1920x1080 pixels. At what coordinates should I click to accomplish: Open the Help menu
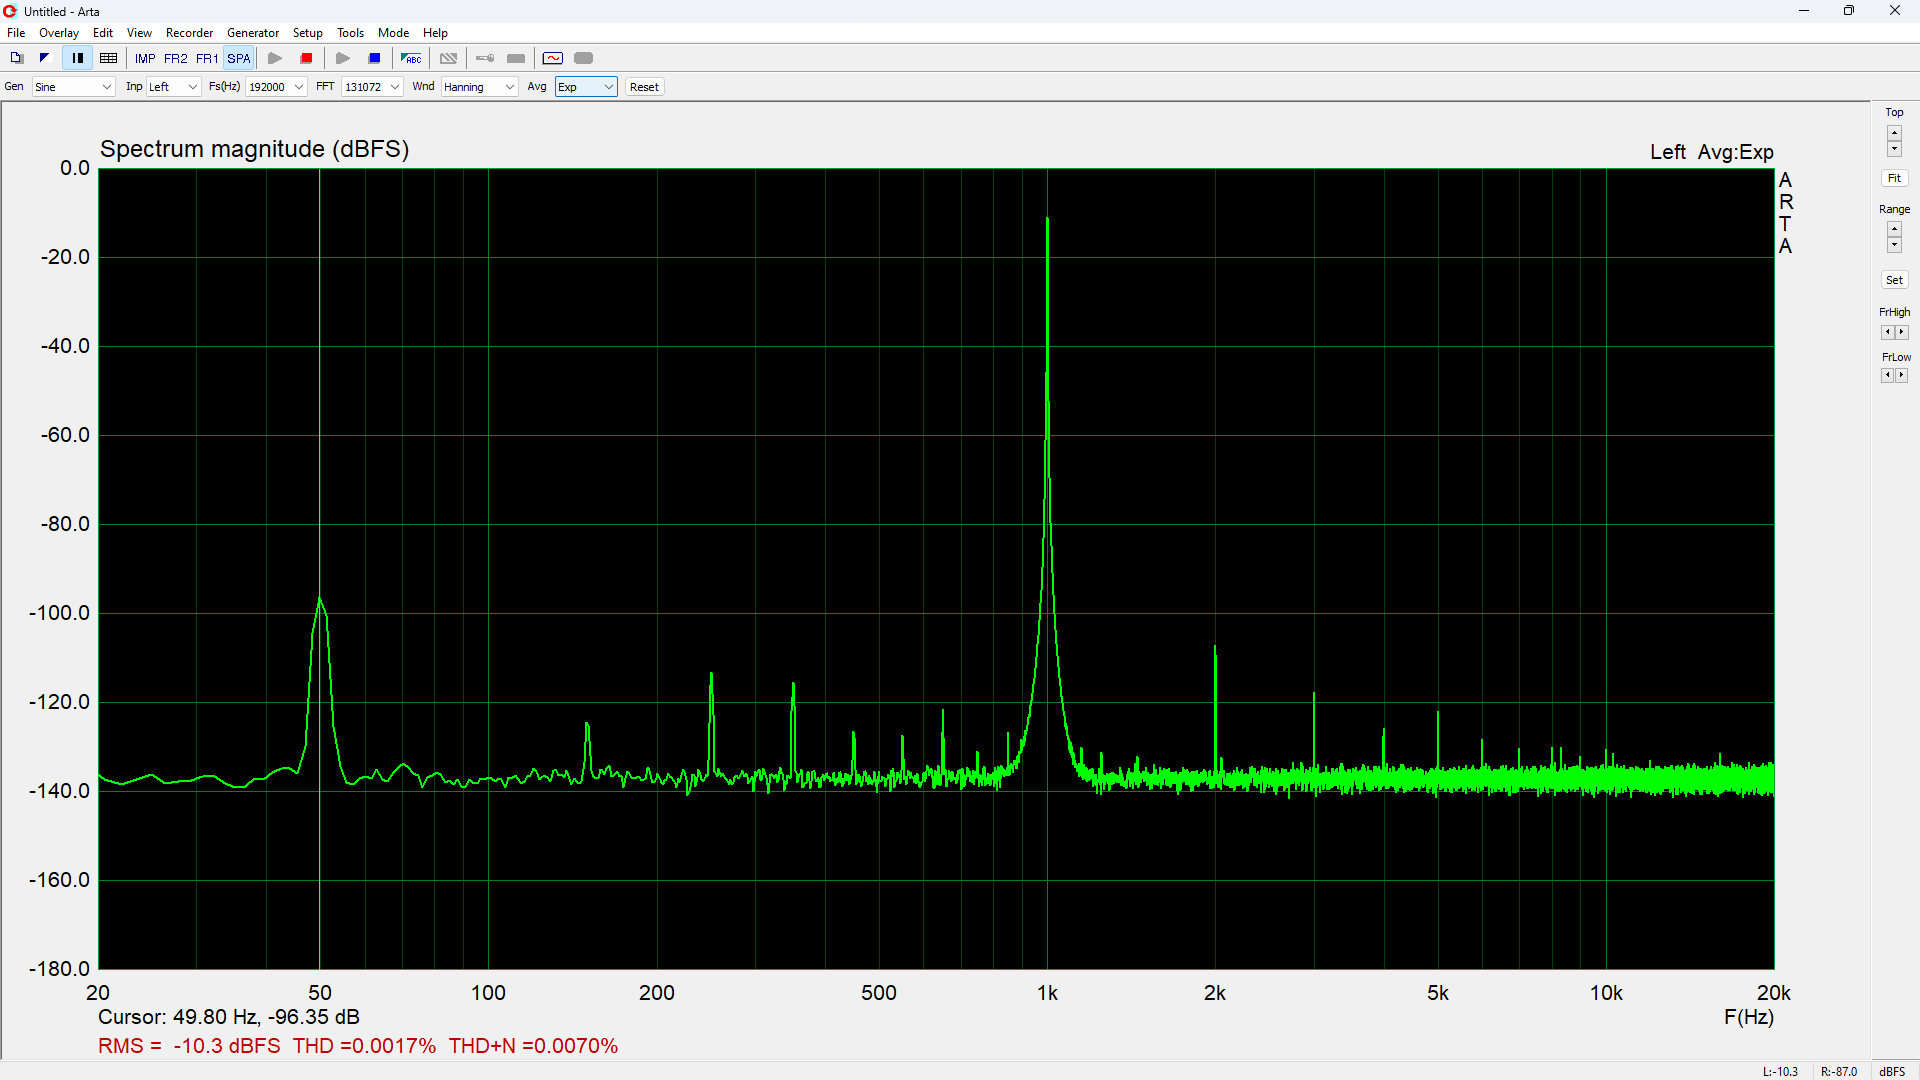click(435, 33)
